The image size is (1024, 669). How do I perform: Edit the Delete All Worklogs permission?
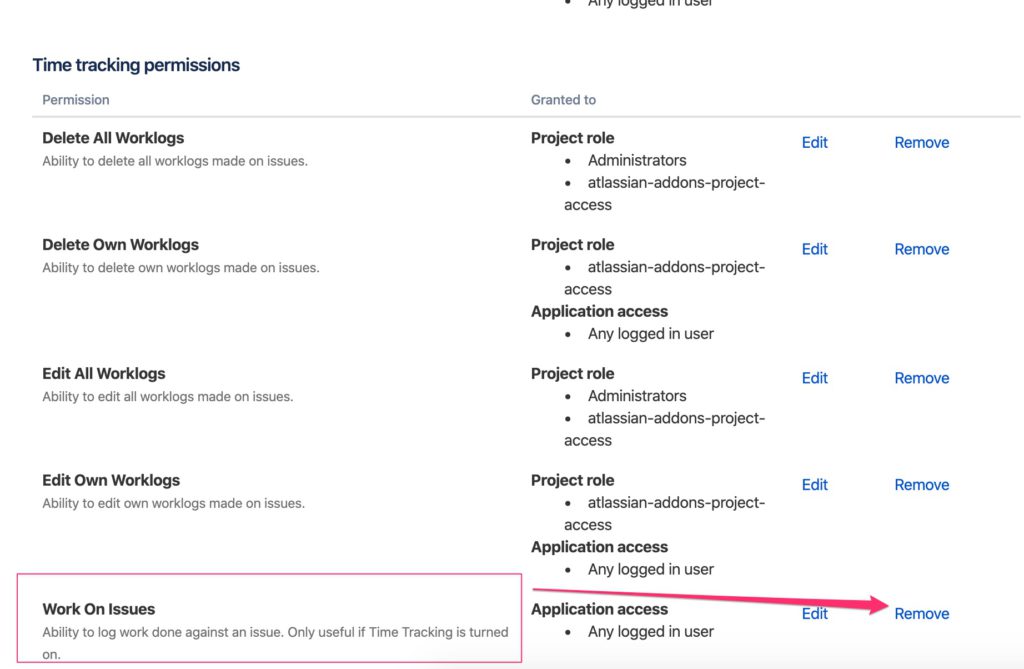pyautogui.click(x=814, y=142)
